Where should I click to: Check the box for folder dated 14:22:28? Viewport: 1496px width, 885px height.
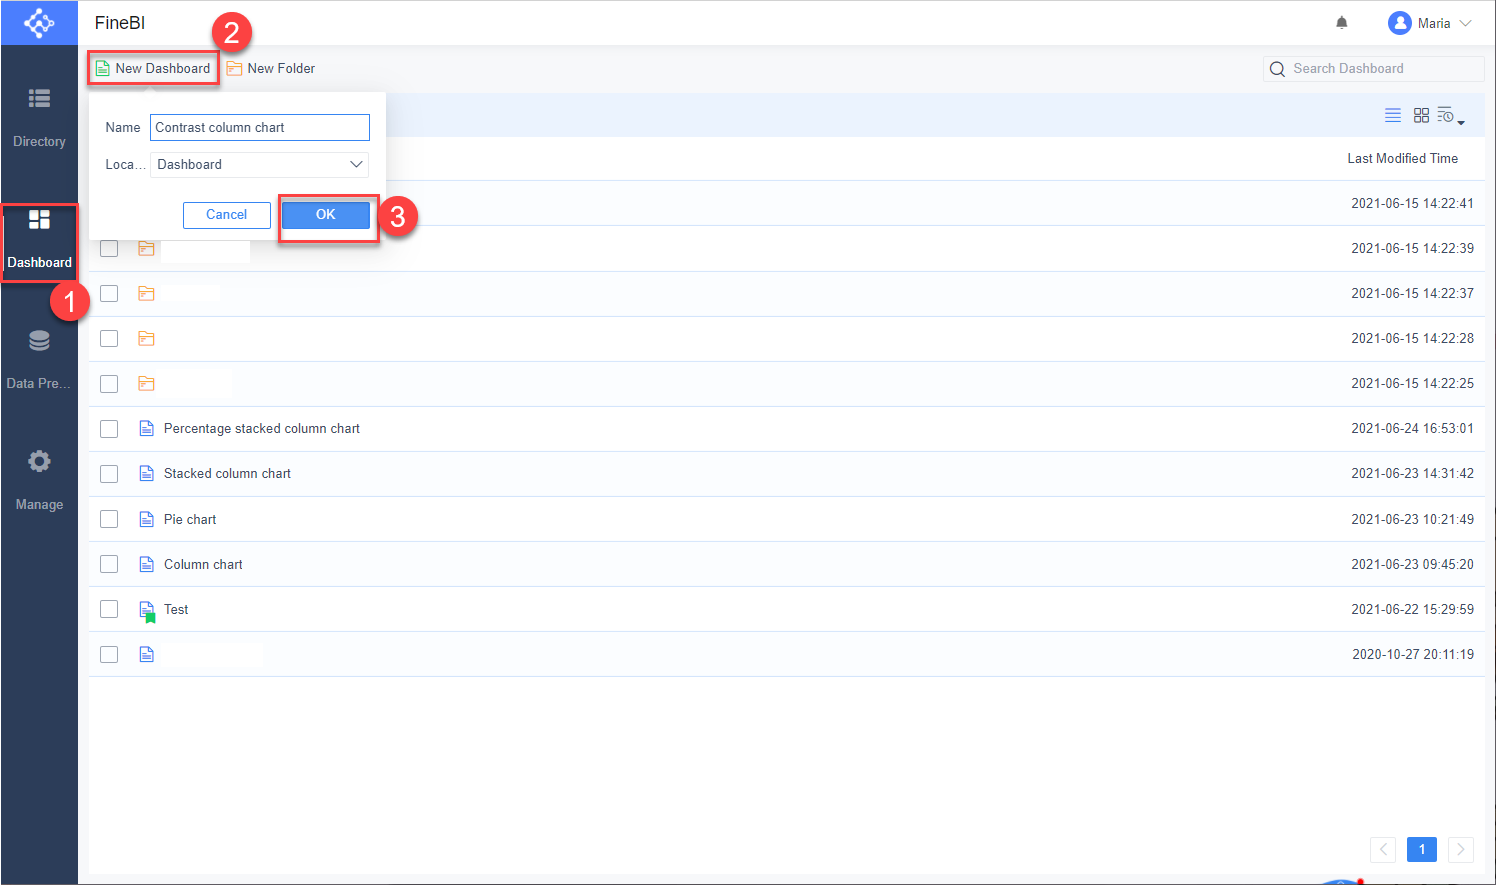point(109,338)
